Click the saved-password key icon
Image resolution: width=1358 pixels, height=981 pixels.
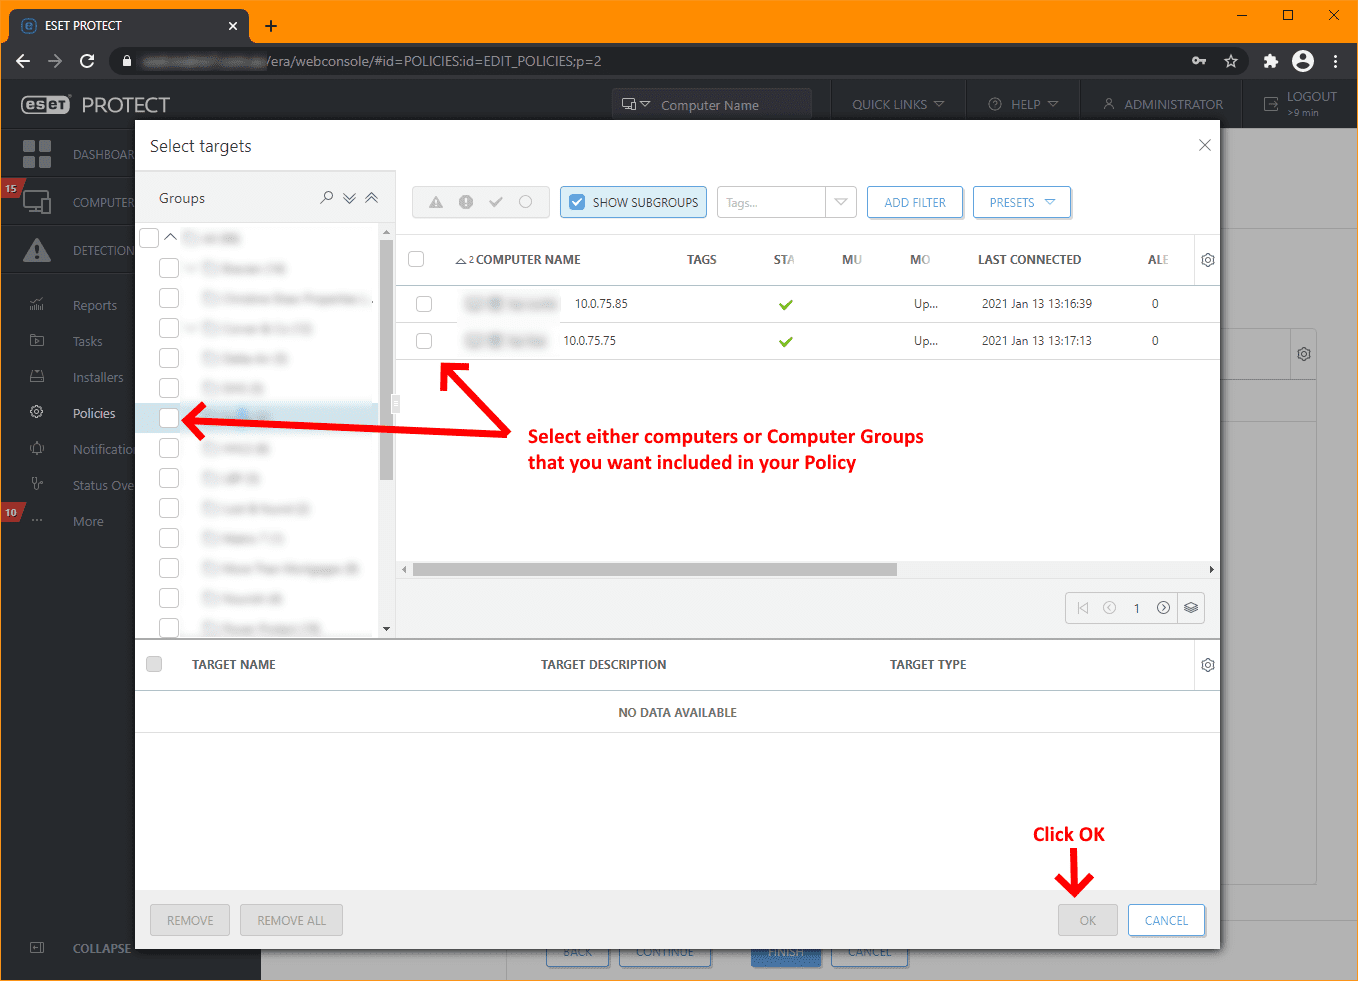(x=1198, y=61)
